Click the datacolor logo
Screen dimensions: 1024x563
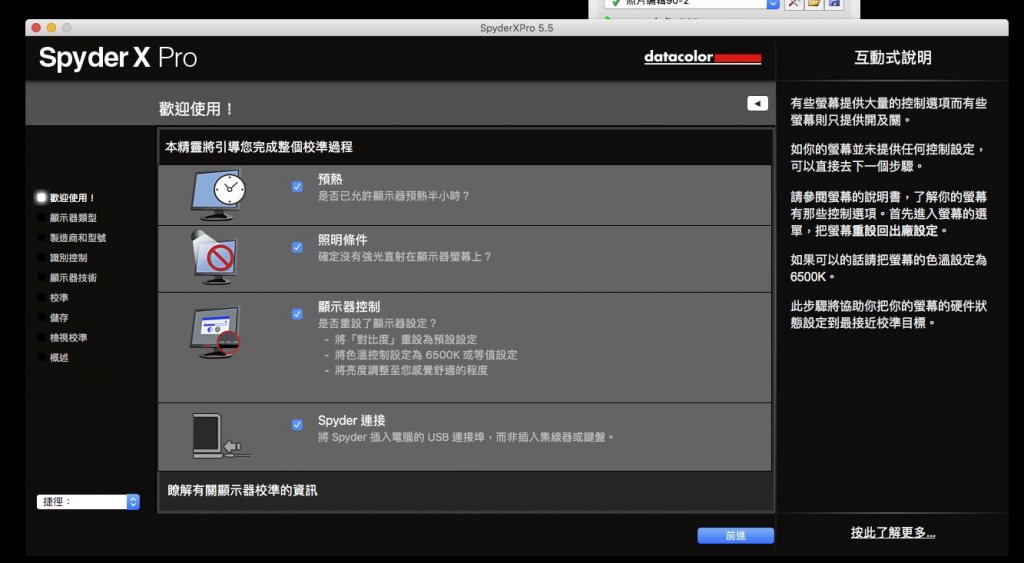click(x=703, y=57)
